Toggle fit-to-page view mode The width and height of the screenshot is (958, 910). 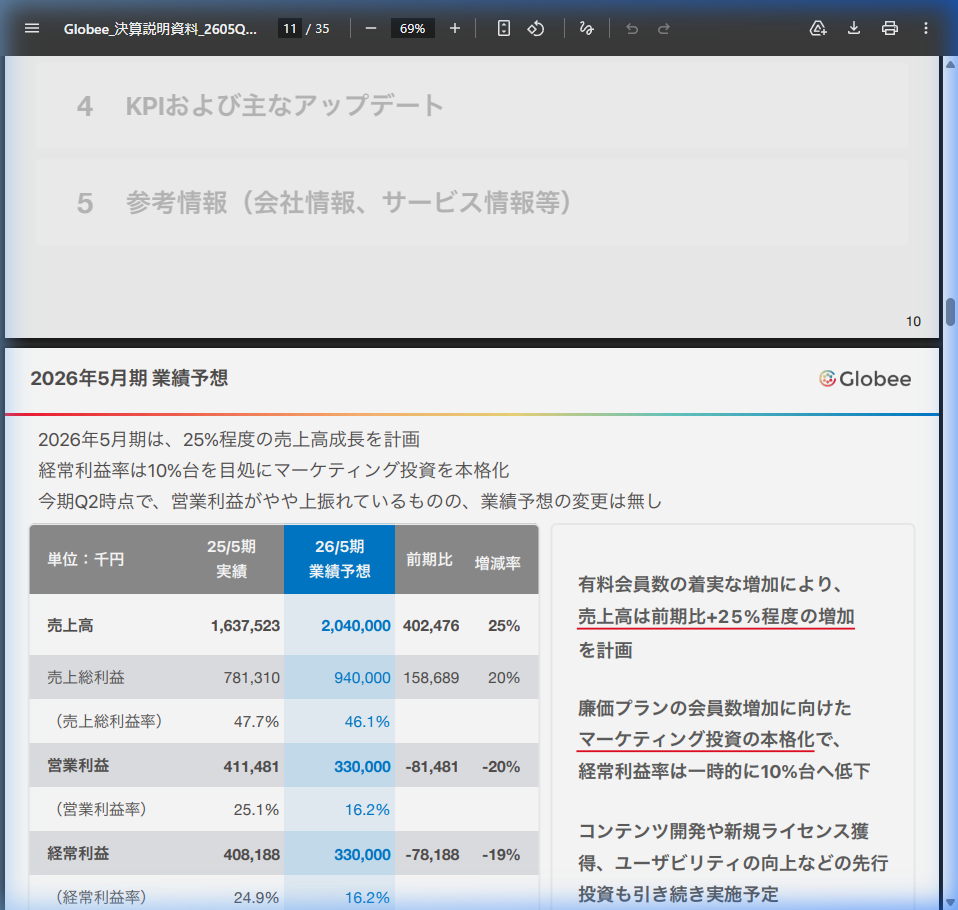click(502, 28)
